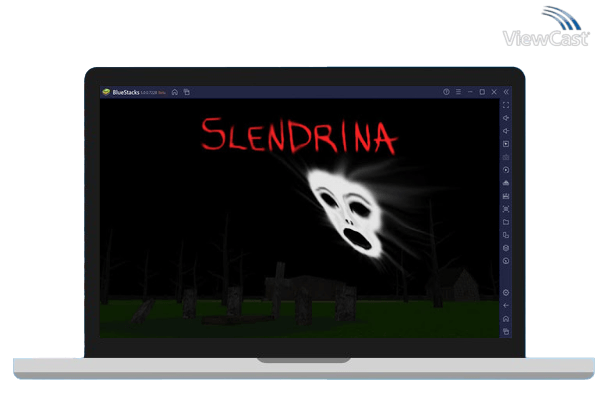The height and width of the screenshot is (414, 602).
Task: Open BlueStacks settings gear
Action: (506, 293)
